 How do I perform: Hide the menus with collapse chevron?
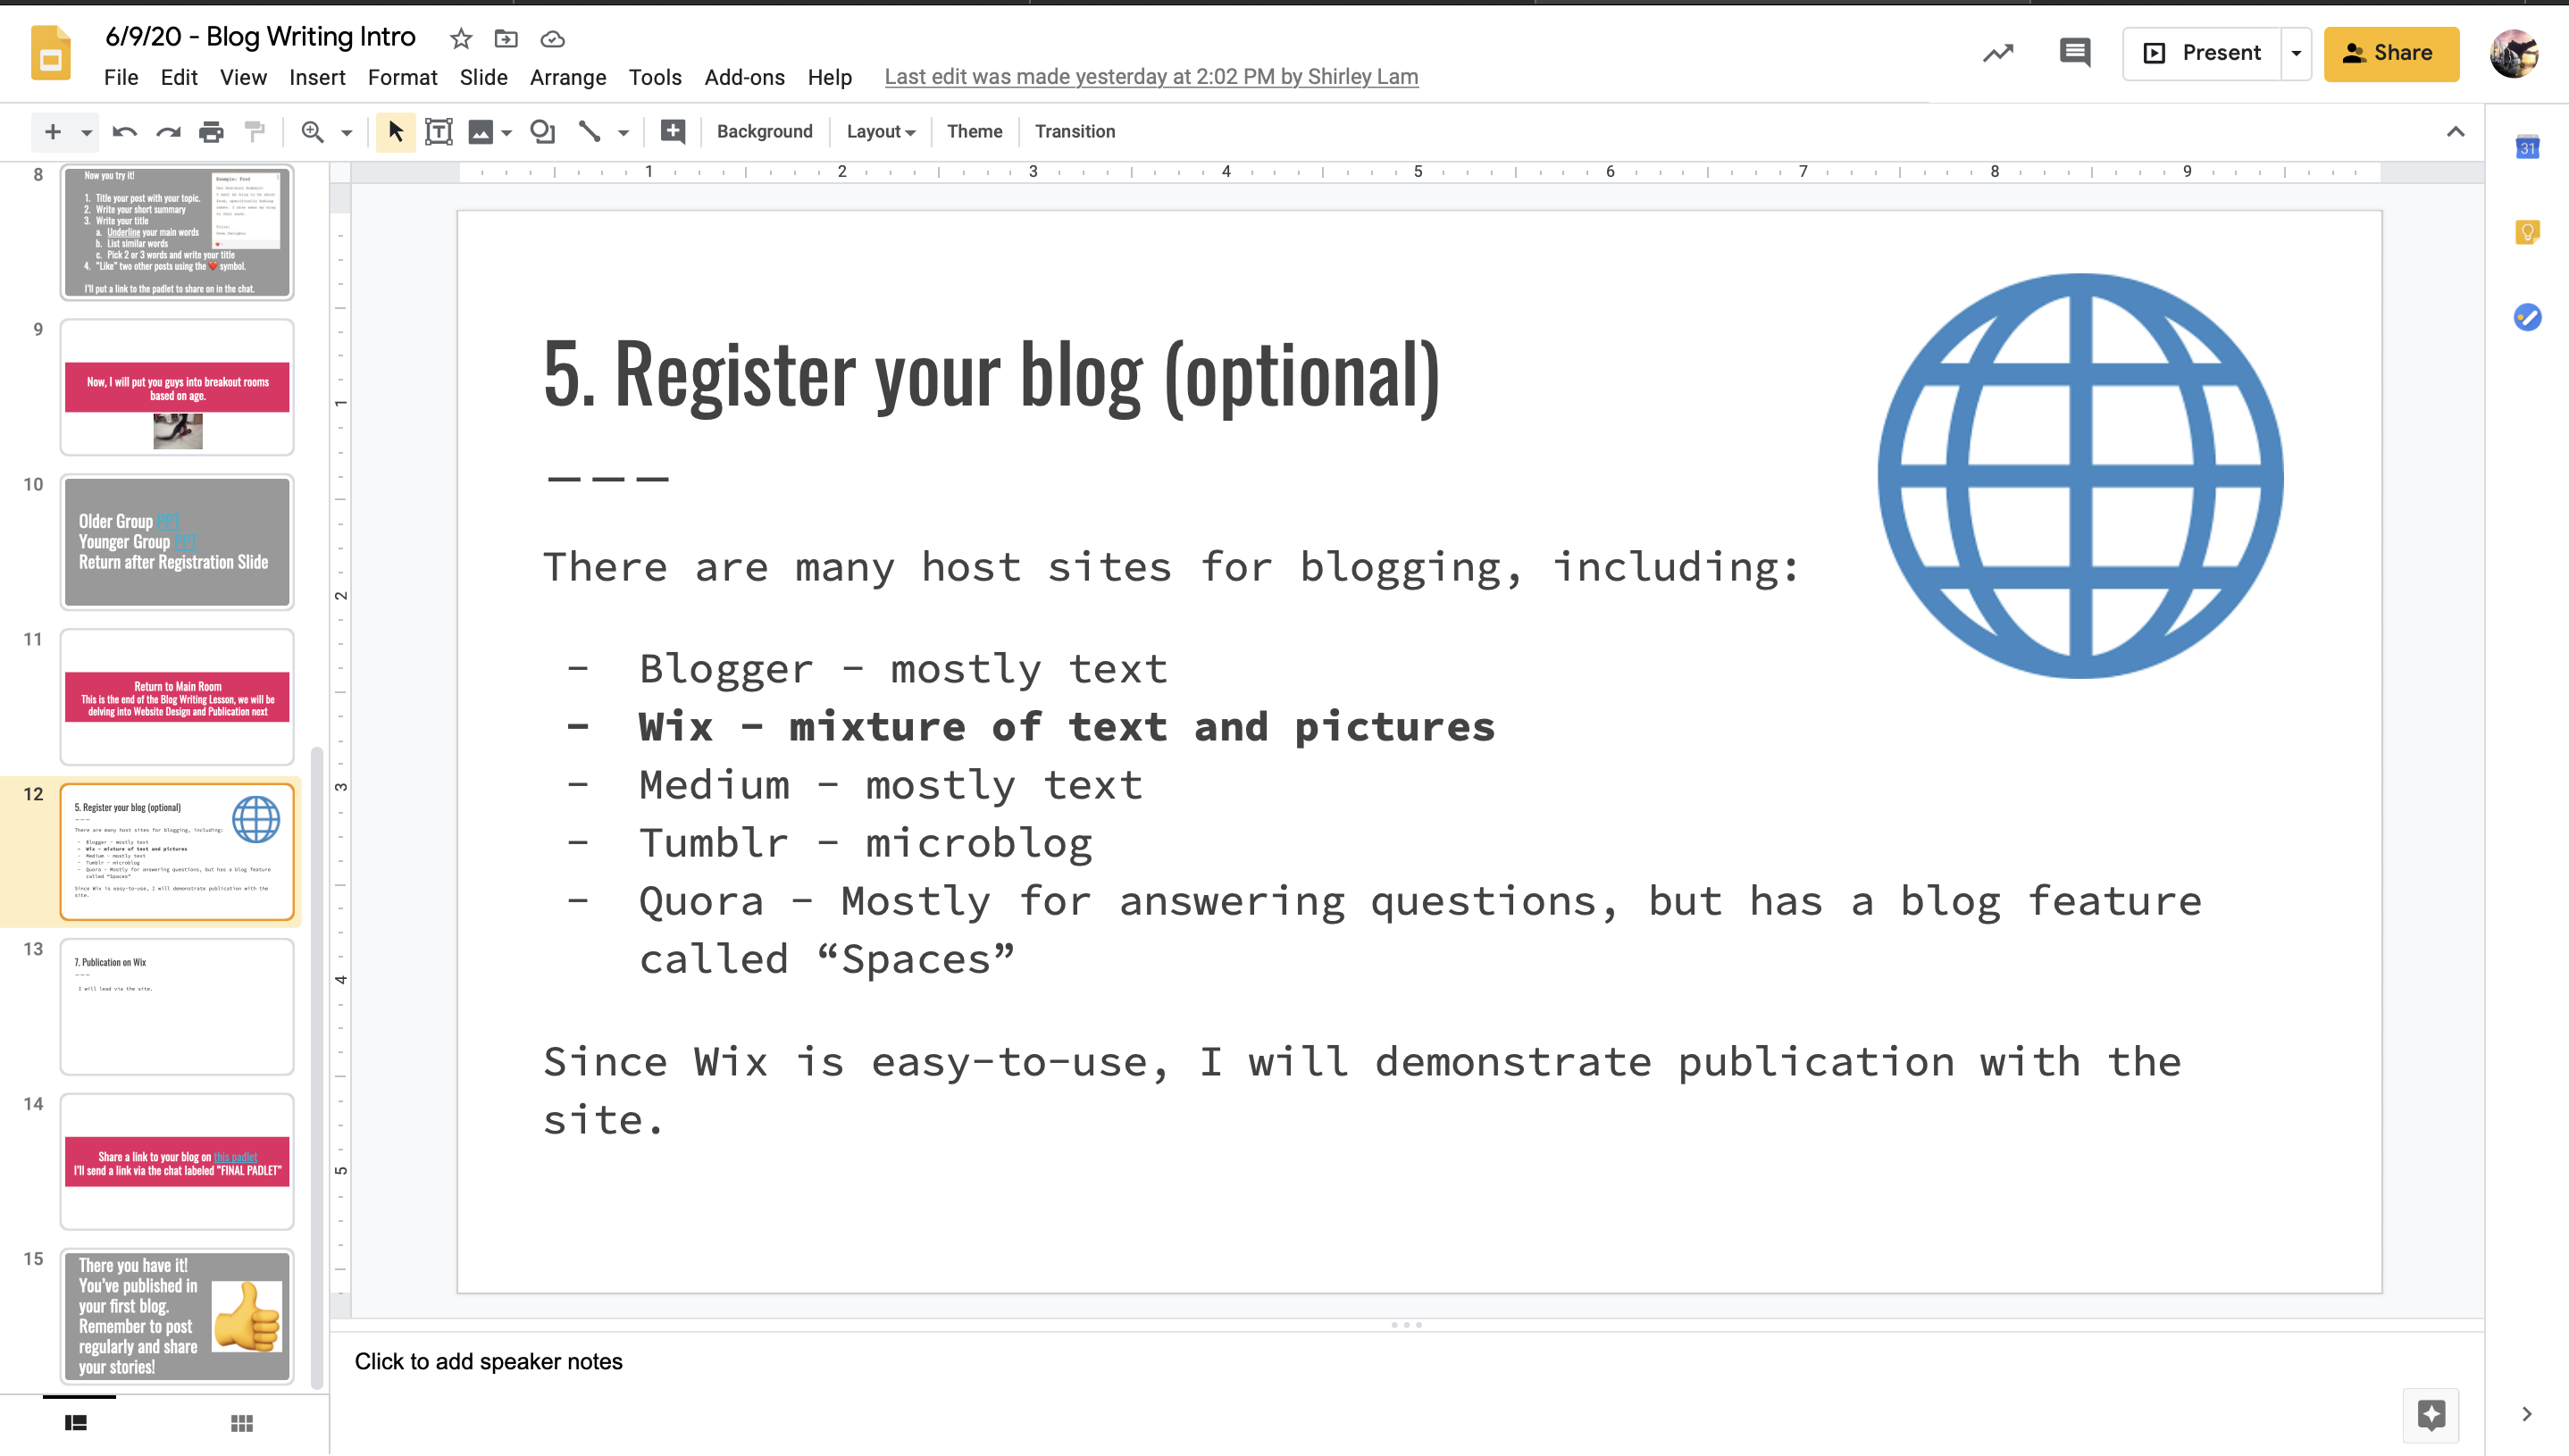tap(2455, 132)
